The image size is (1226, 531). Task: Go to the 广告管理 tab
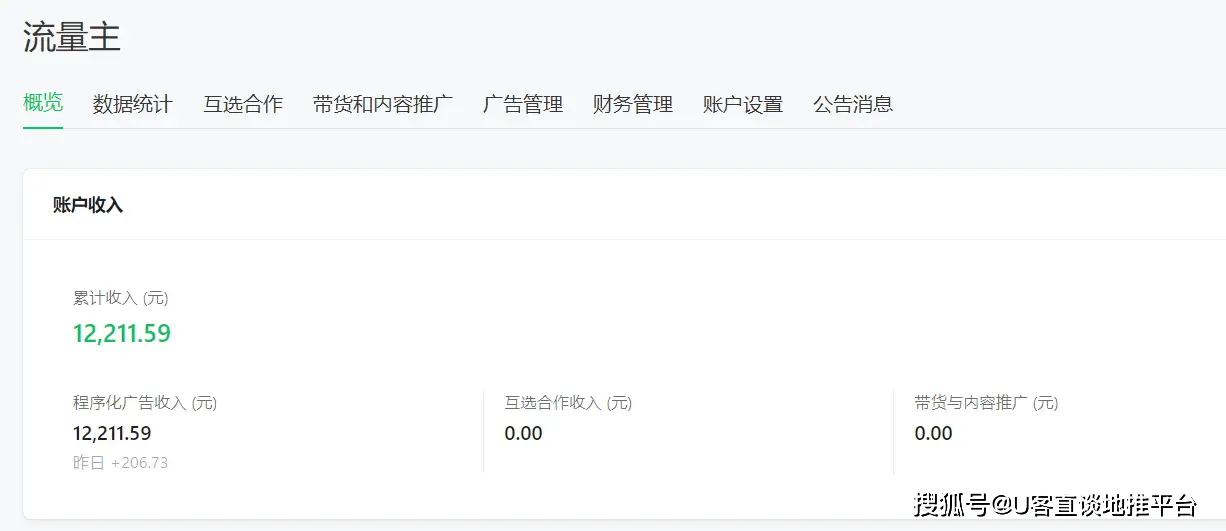pyautogui.click(x=523, y=104)
